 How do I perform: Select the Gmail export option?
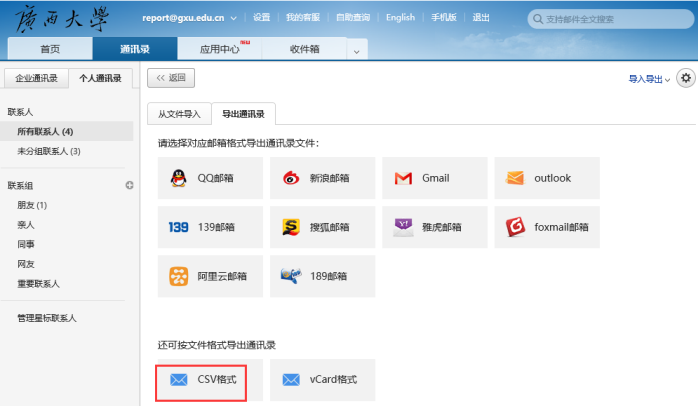[435, 178]
